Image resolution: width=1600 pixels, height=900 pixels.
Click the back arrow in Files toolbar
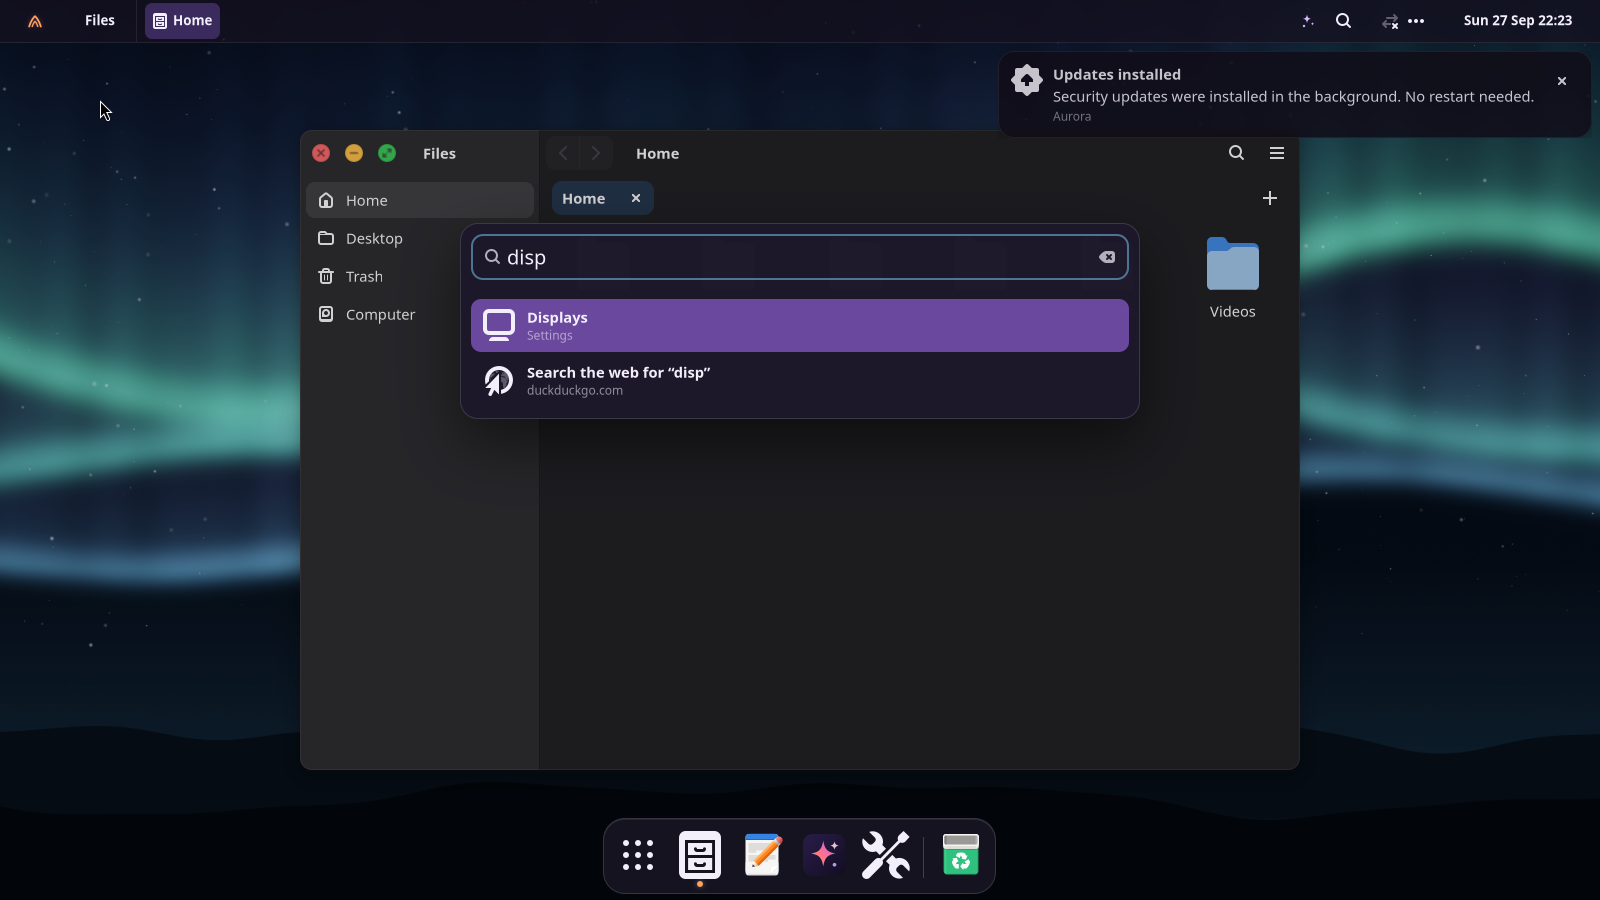click(563, 153)
